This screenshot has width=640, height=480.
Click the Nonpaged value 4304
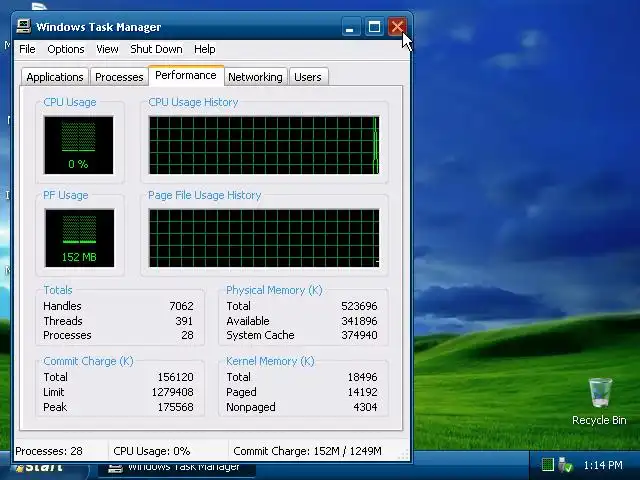[x=365, y=407]
